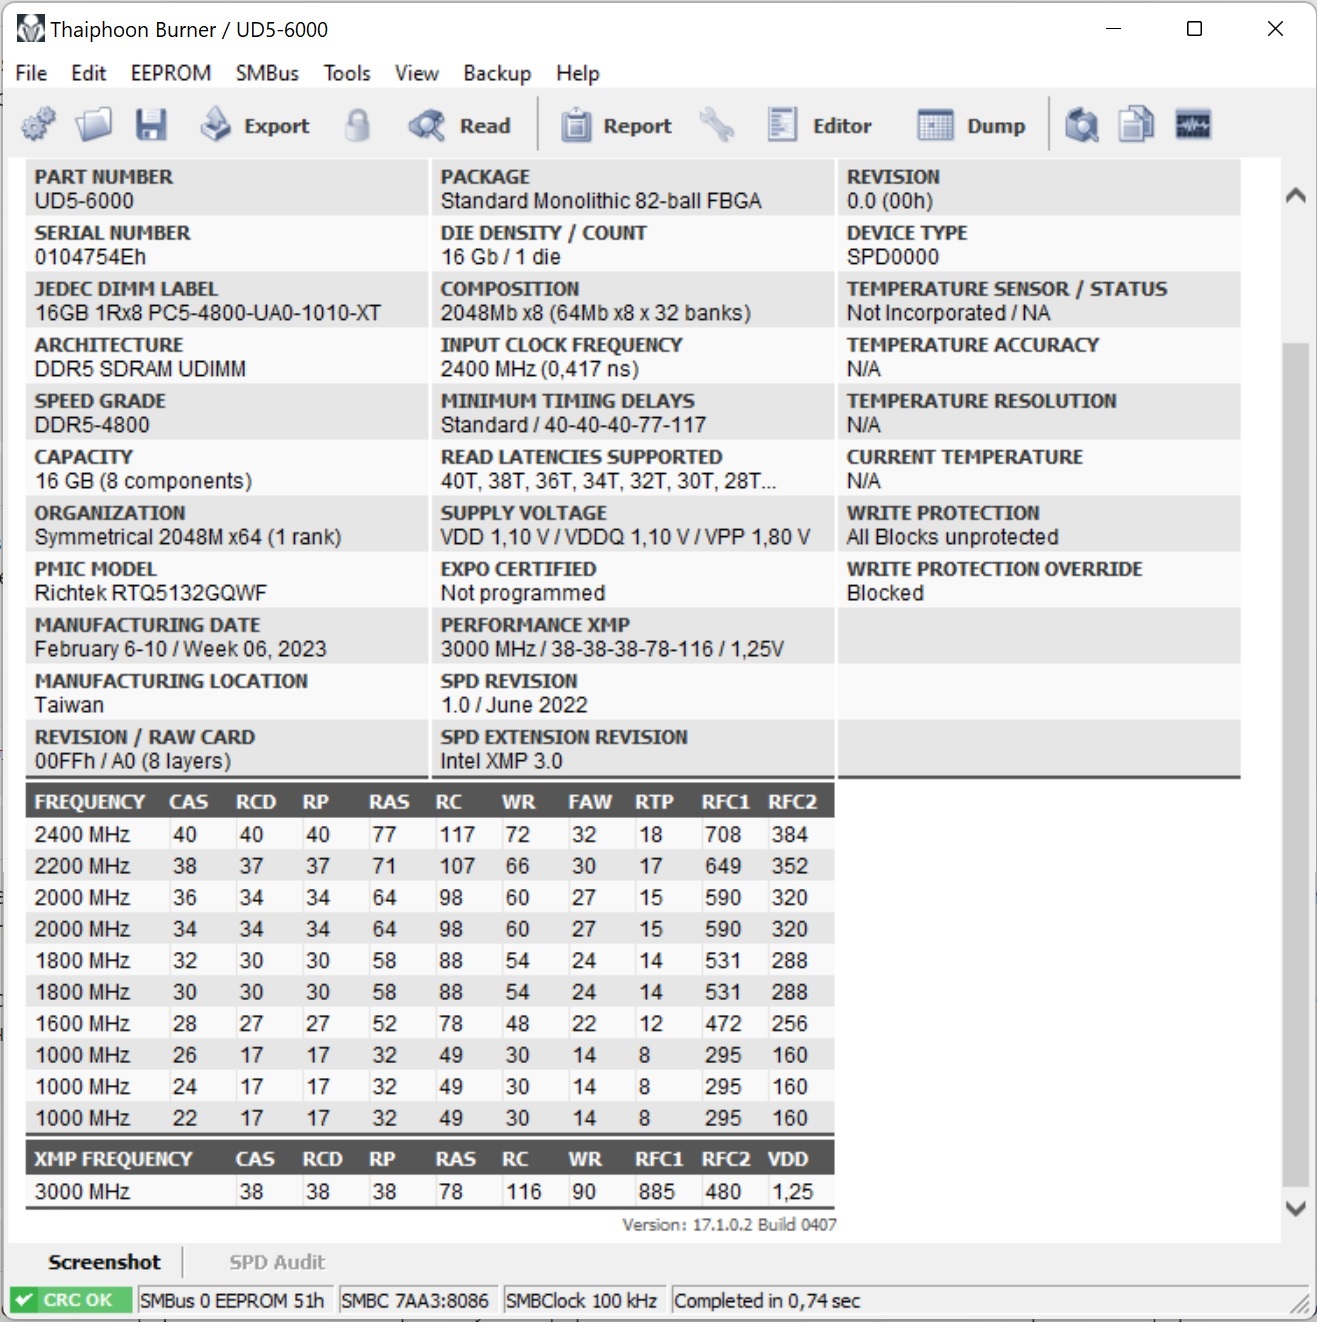
Task: Click the padlock icon in the toolbar
Action: 357,125
